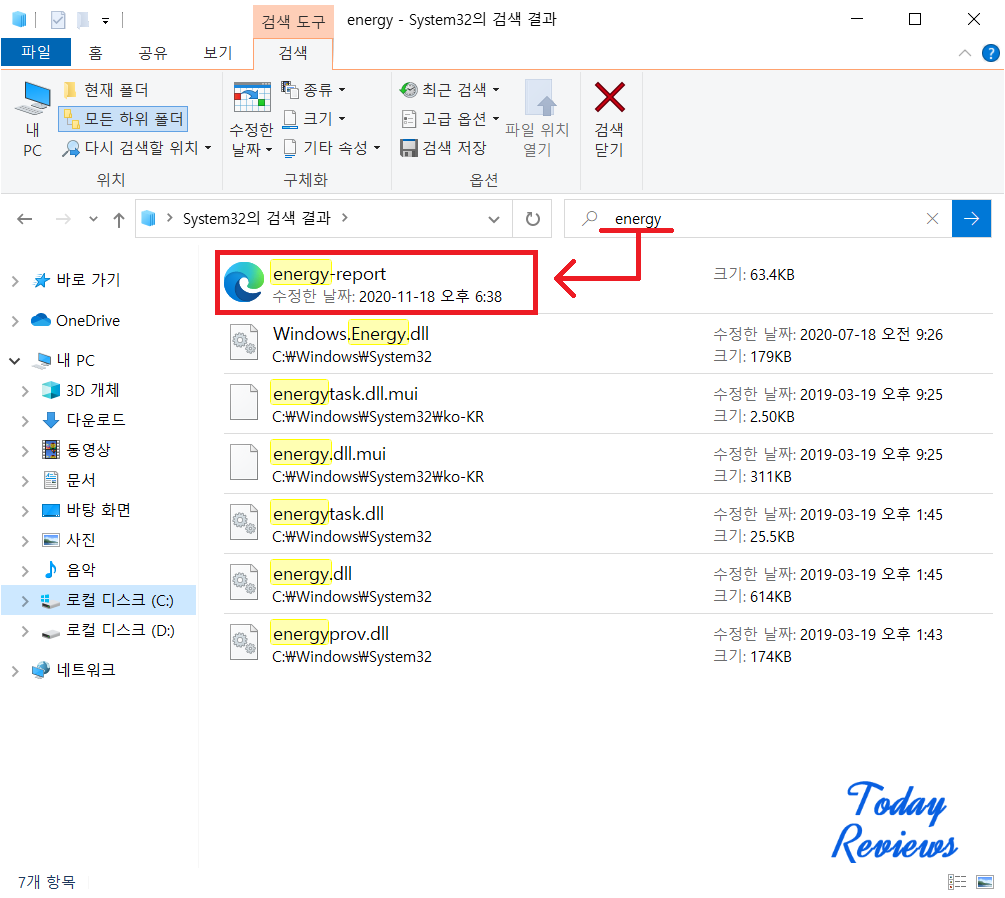
Task: Collapse the ribbon with the chevron
Action: click(965, 53)
